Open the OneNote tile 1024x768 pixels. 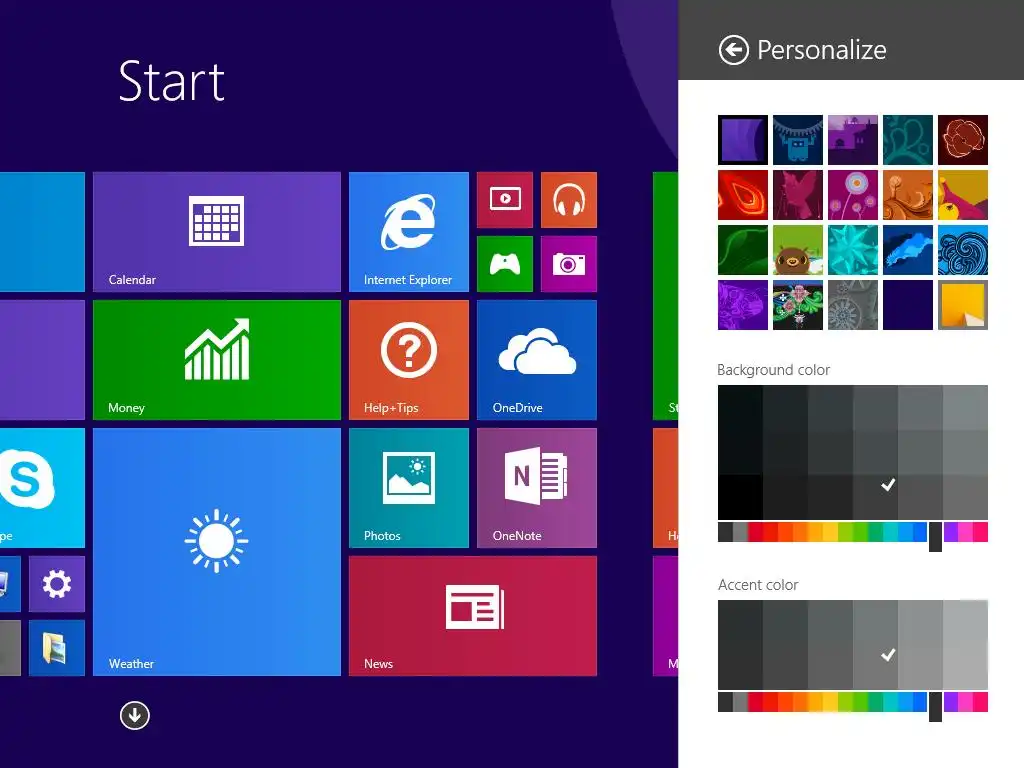(x=537, y=488)
